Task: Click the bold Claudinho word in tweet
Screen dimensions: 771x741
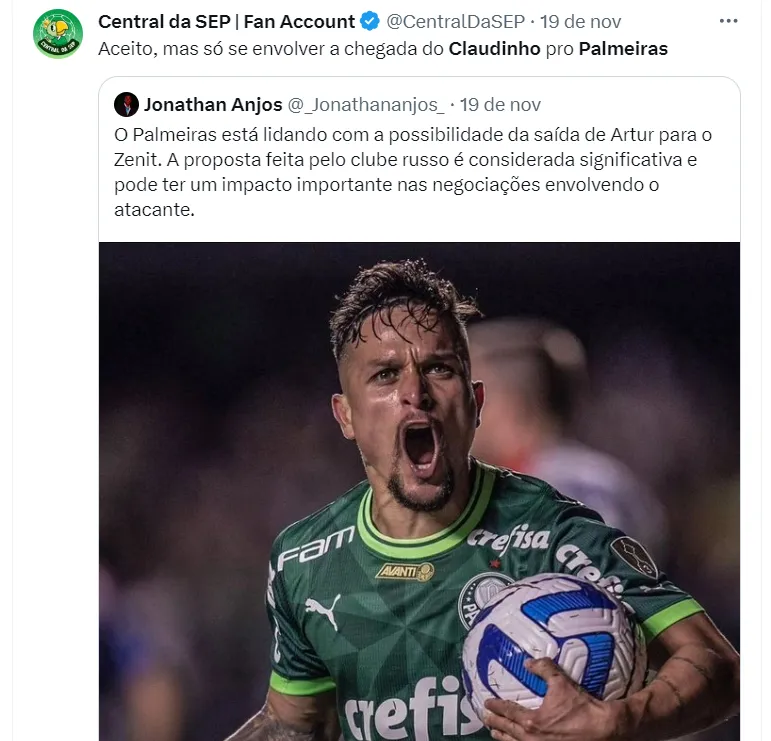Action: (x=494, y=49)
